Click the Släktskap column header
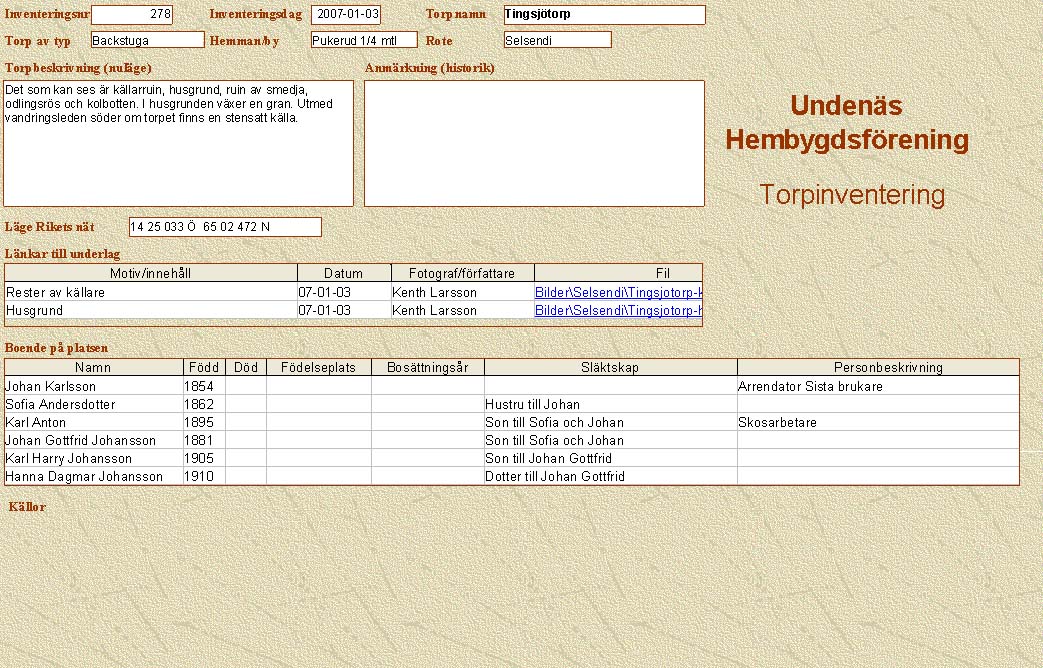 610,368
